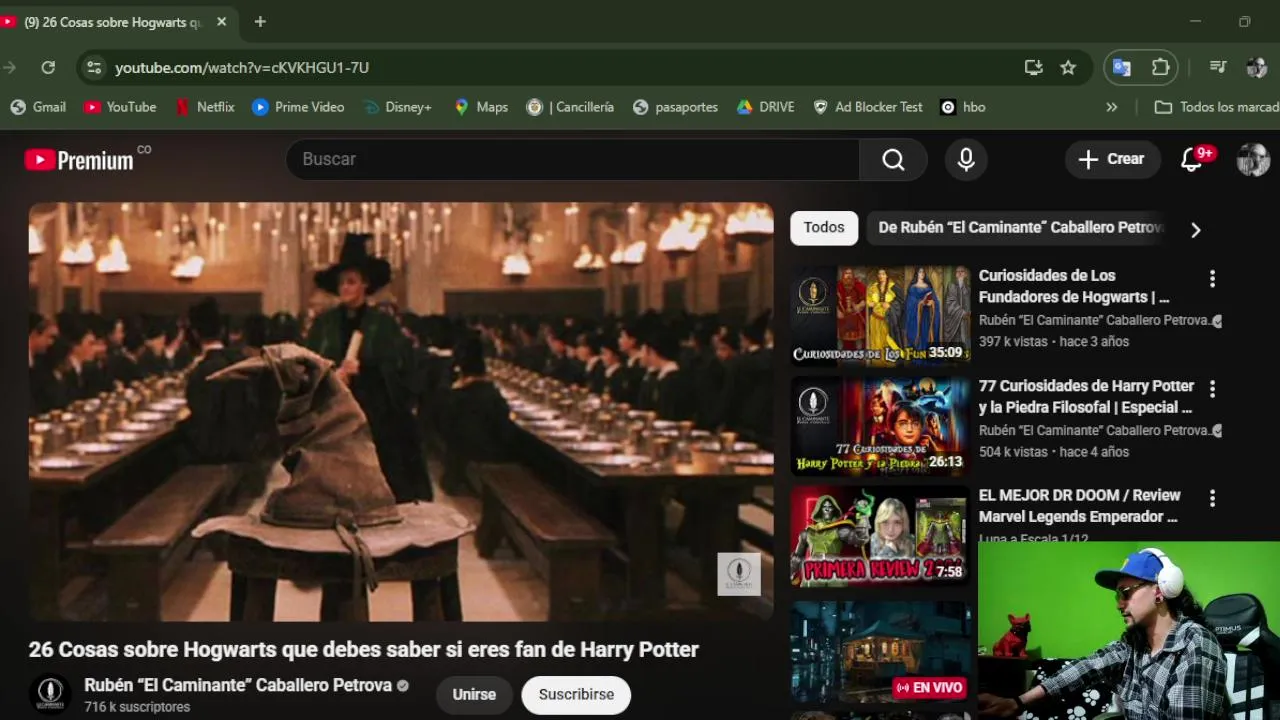Open the Prime Video bookmark
Viewport: 1280px width, 720px height.
(298, 107)
